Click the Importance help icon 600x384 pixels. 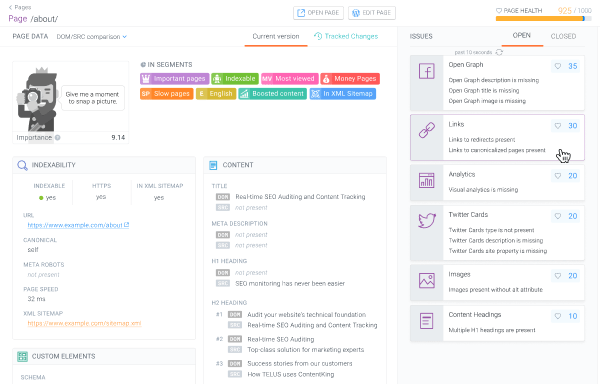pos(57,138)
